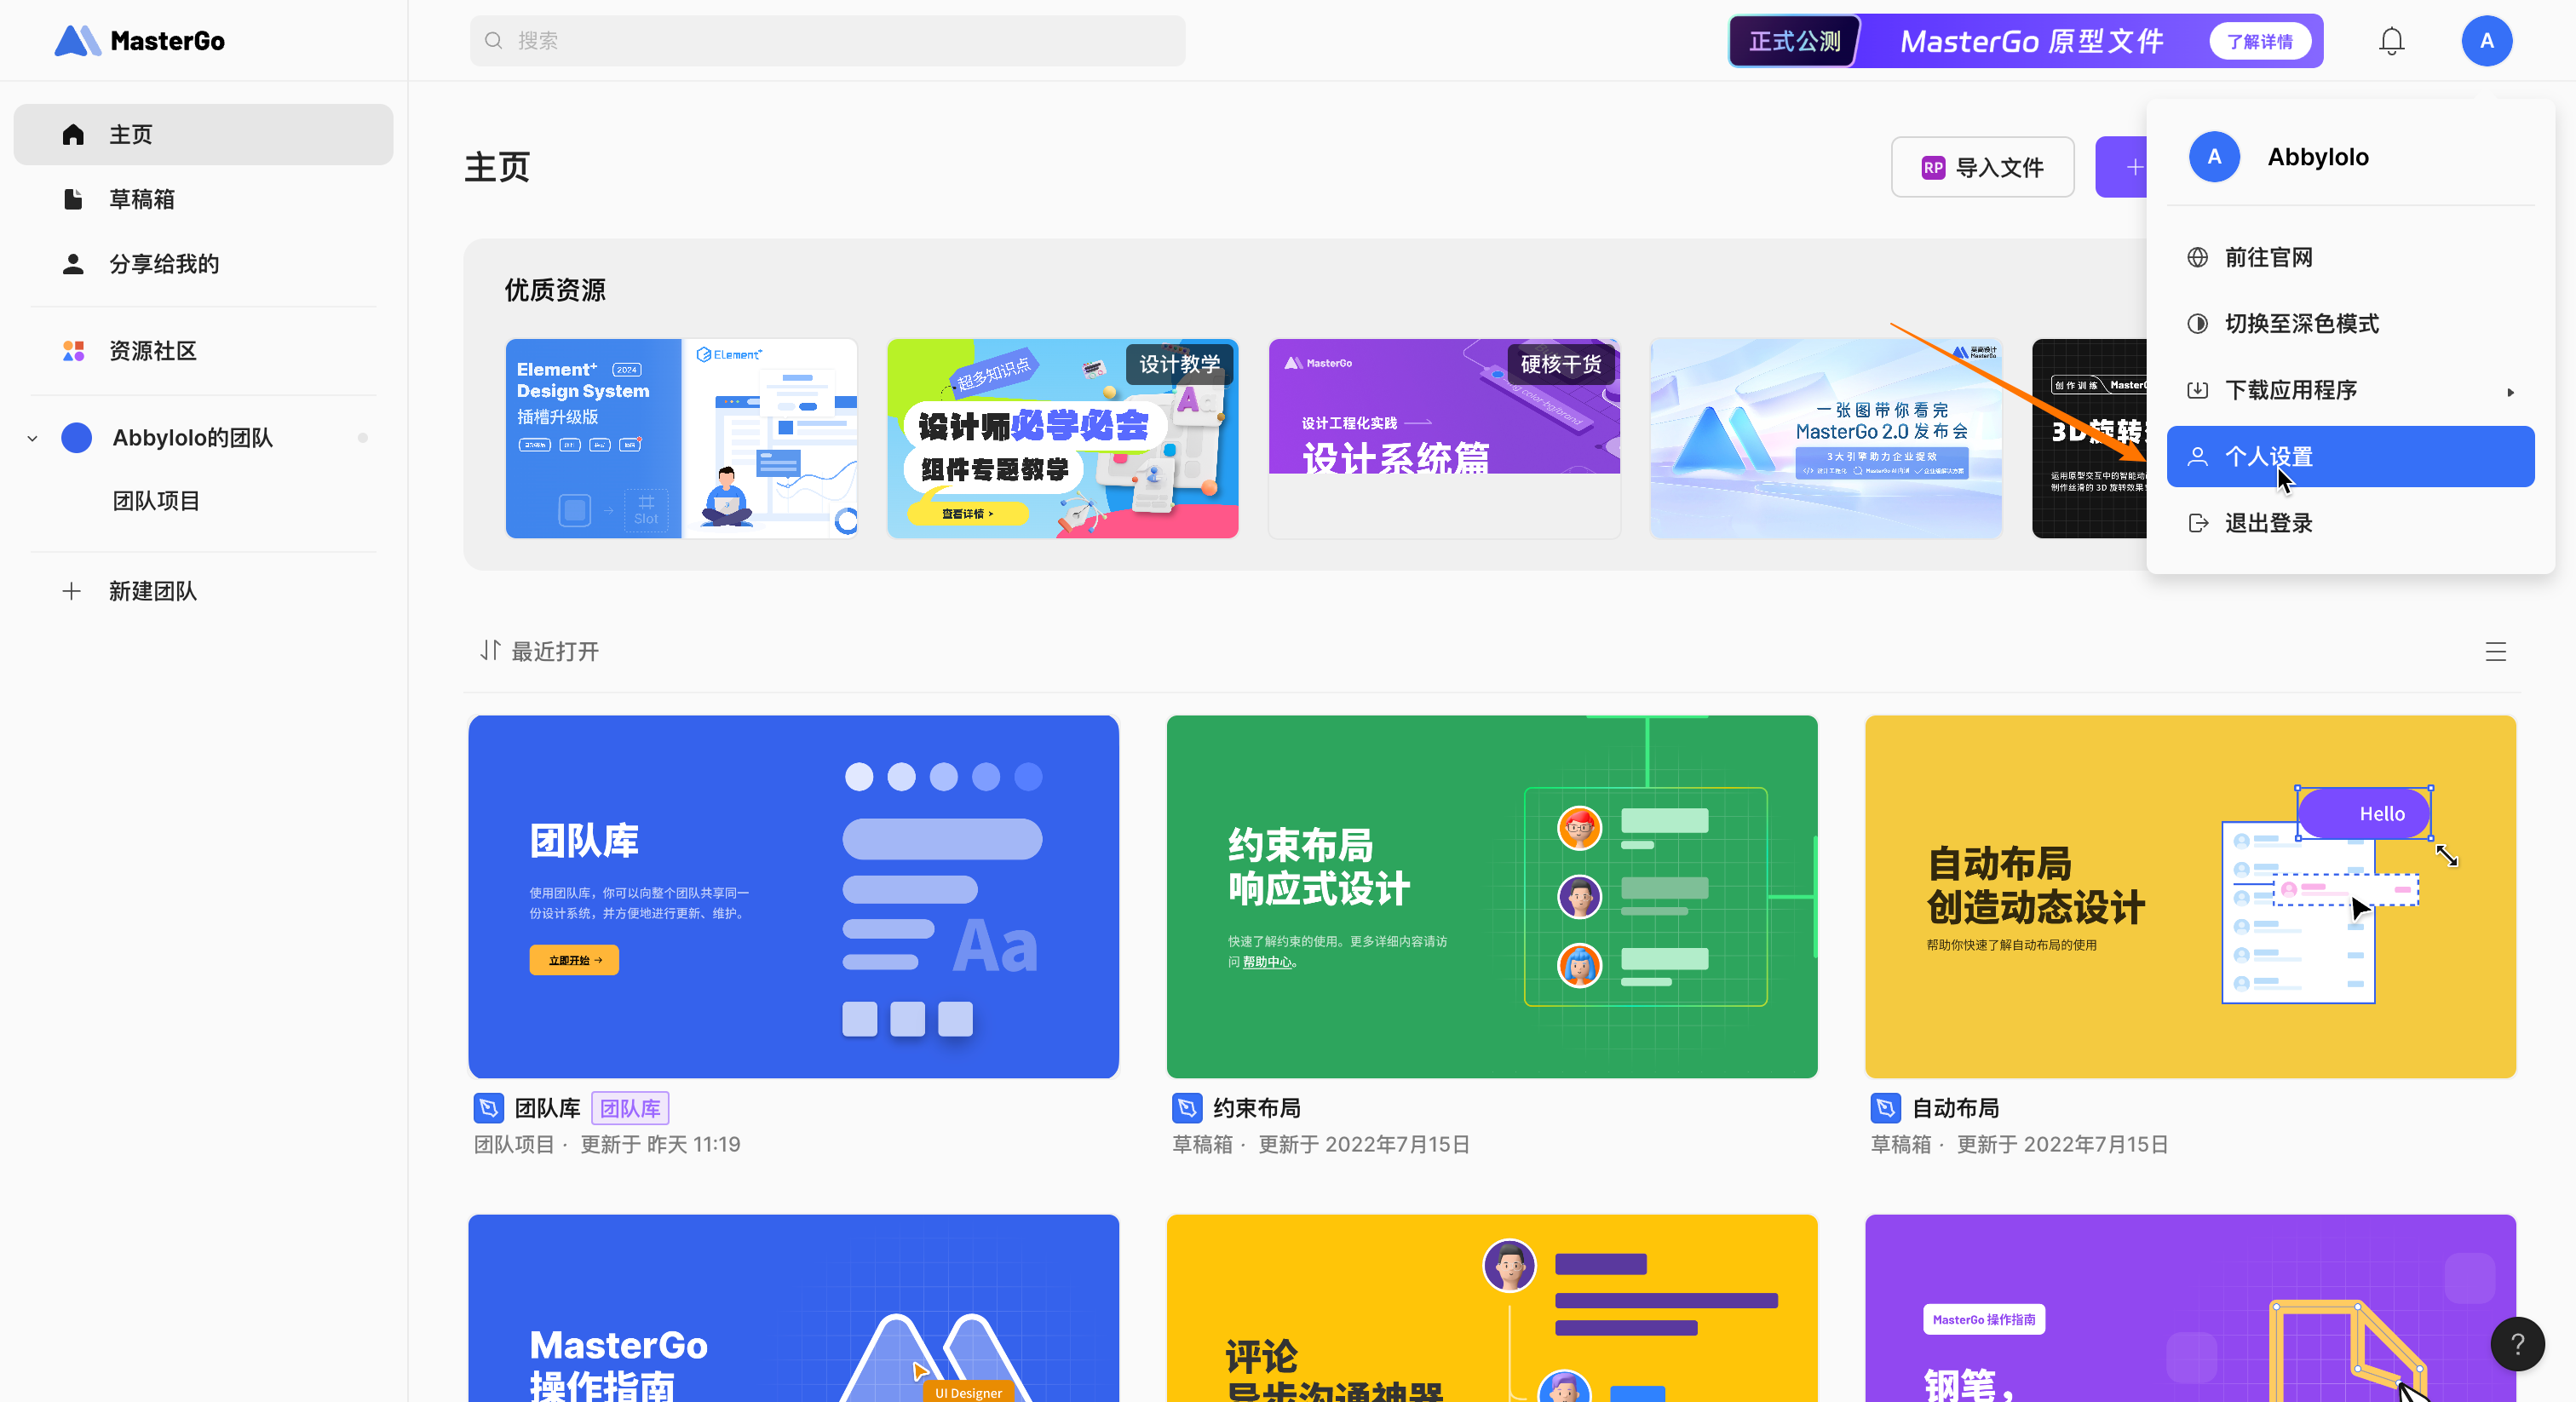Click the 导入文件 import button
This screenshot has width=2576, height=1402.
pos(1982,167)
